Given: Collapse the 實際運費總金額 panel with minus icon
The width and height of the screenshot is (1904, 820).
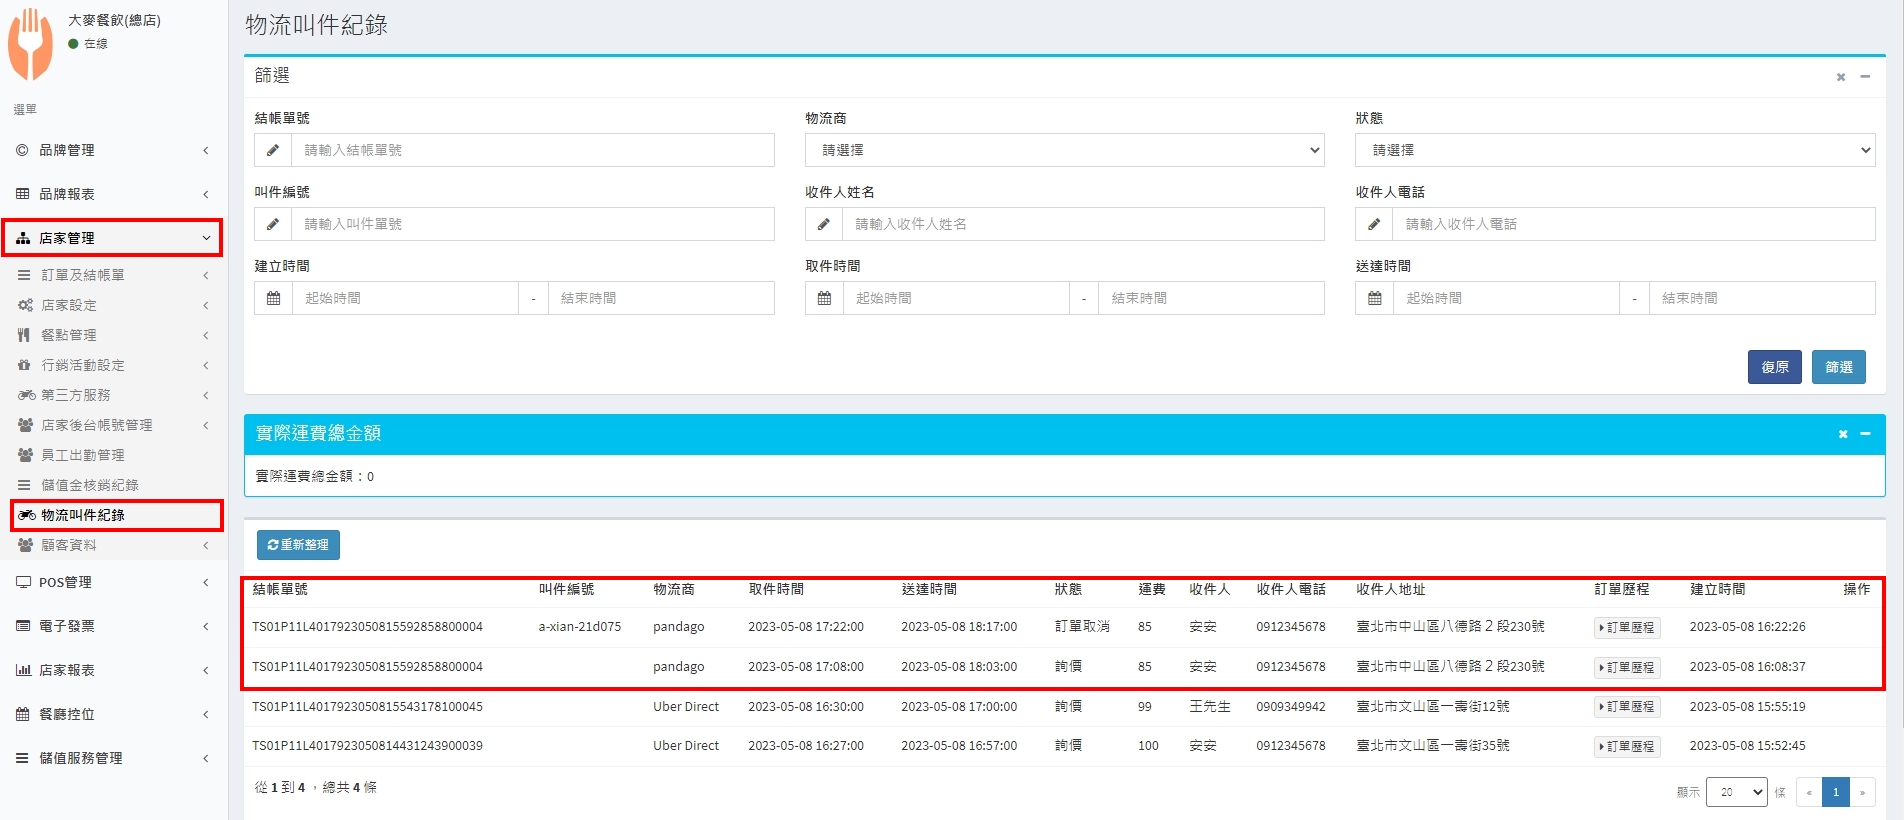Looking at the screenshot, I should coord(1865,434).
